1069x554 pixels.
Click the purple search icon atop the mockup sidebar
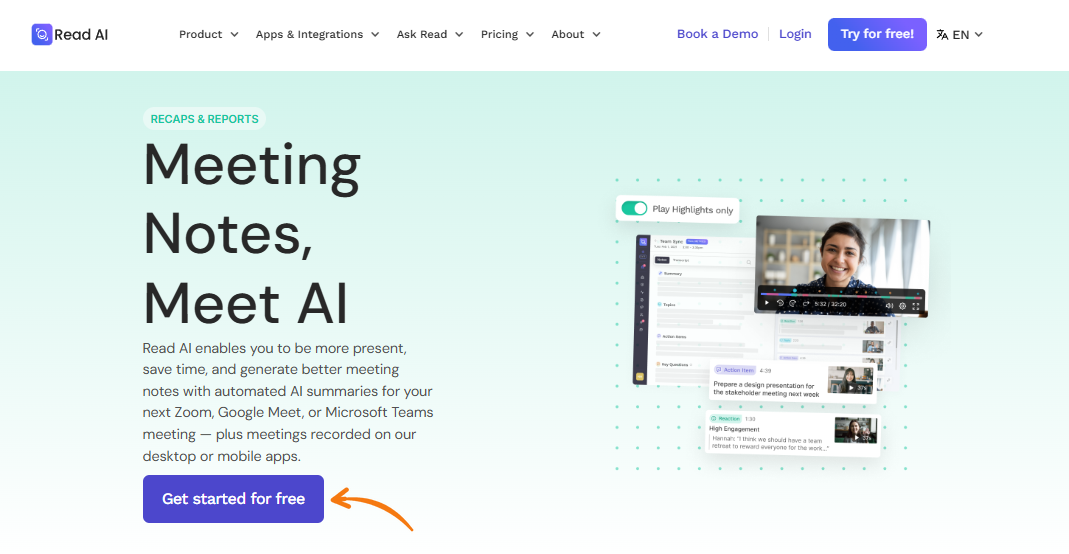[x=643, y=242]
